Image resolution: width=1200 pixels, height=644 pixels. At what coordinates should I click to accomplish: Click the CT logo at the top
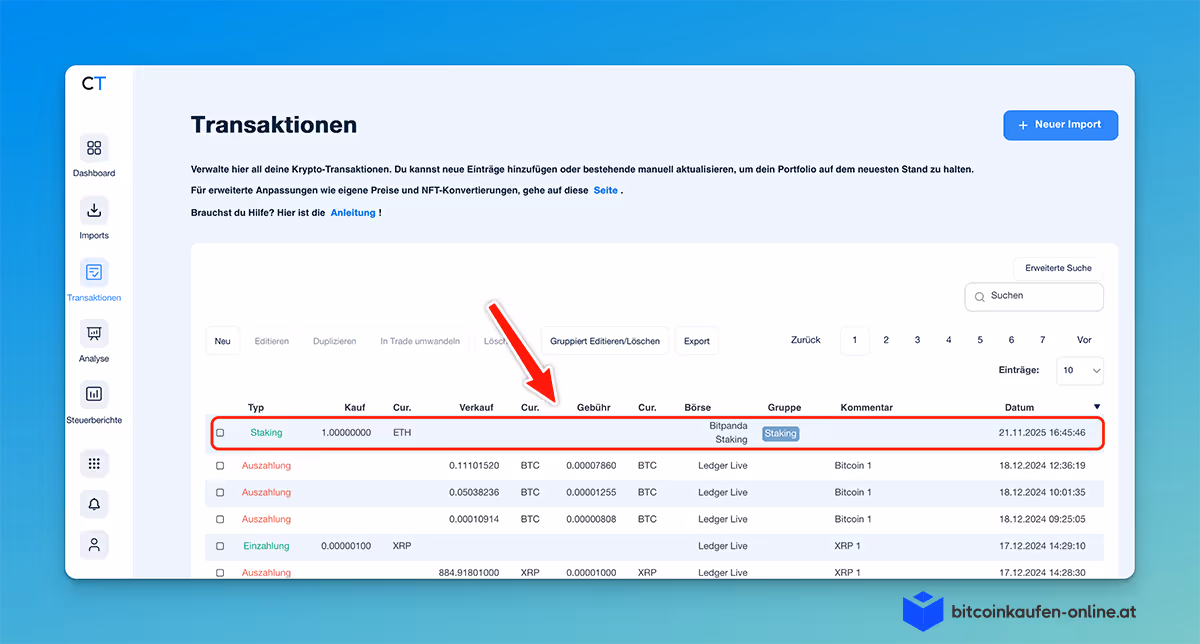click(x=95, y=84)
